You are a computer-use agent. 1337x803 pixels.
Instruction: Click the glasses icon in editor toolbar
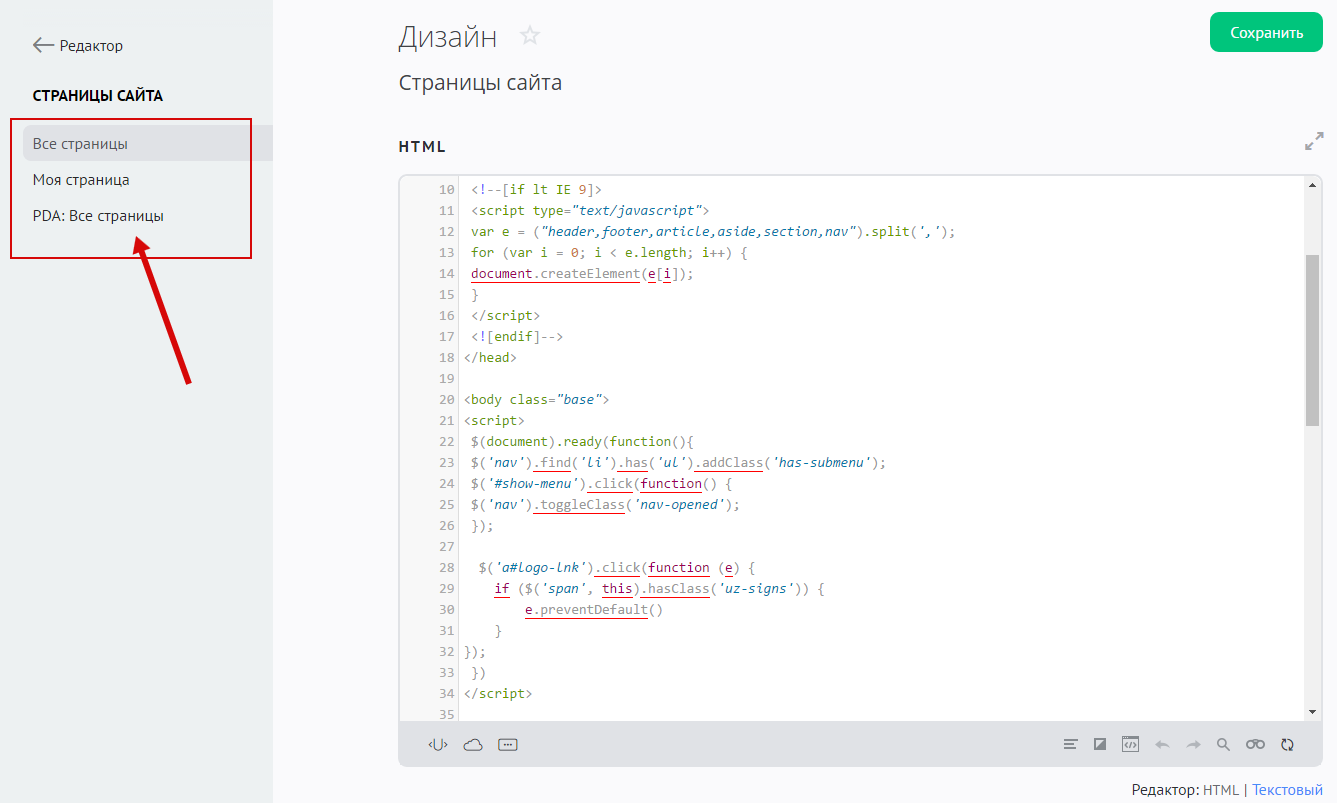click(1255, 745)
